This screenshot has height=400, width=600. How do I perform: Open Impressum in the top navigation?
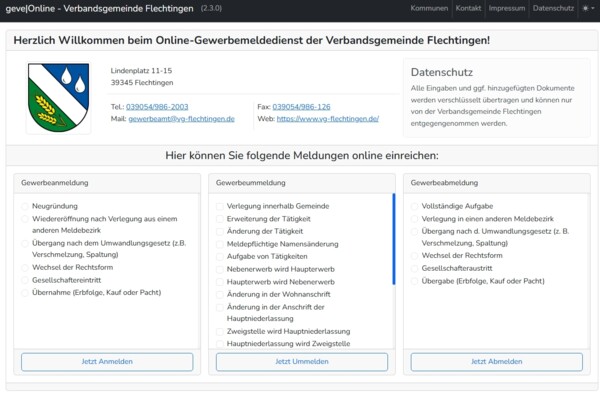508,8
